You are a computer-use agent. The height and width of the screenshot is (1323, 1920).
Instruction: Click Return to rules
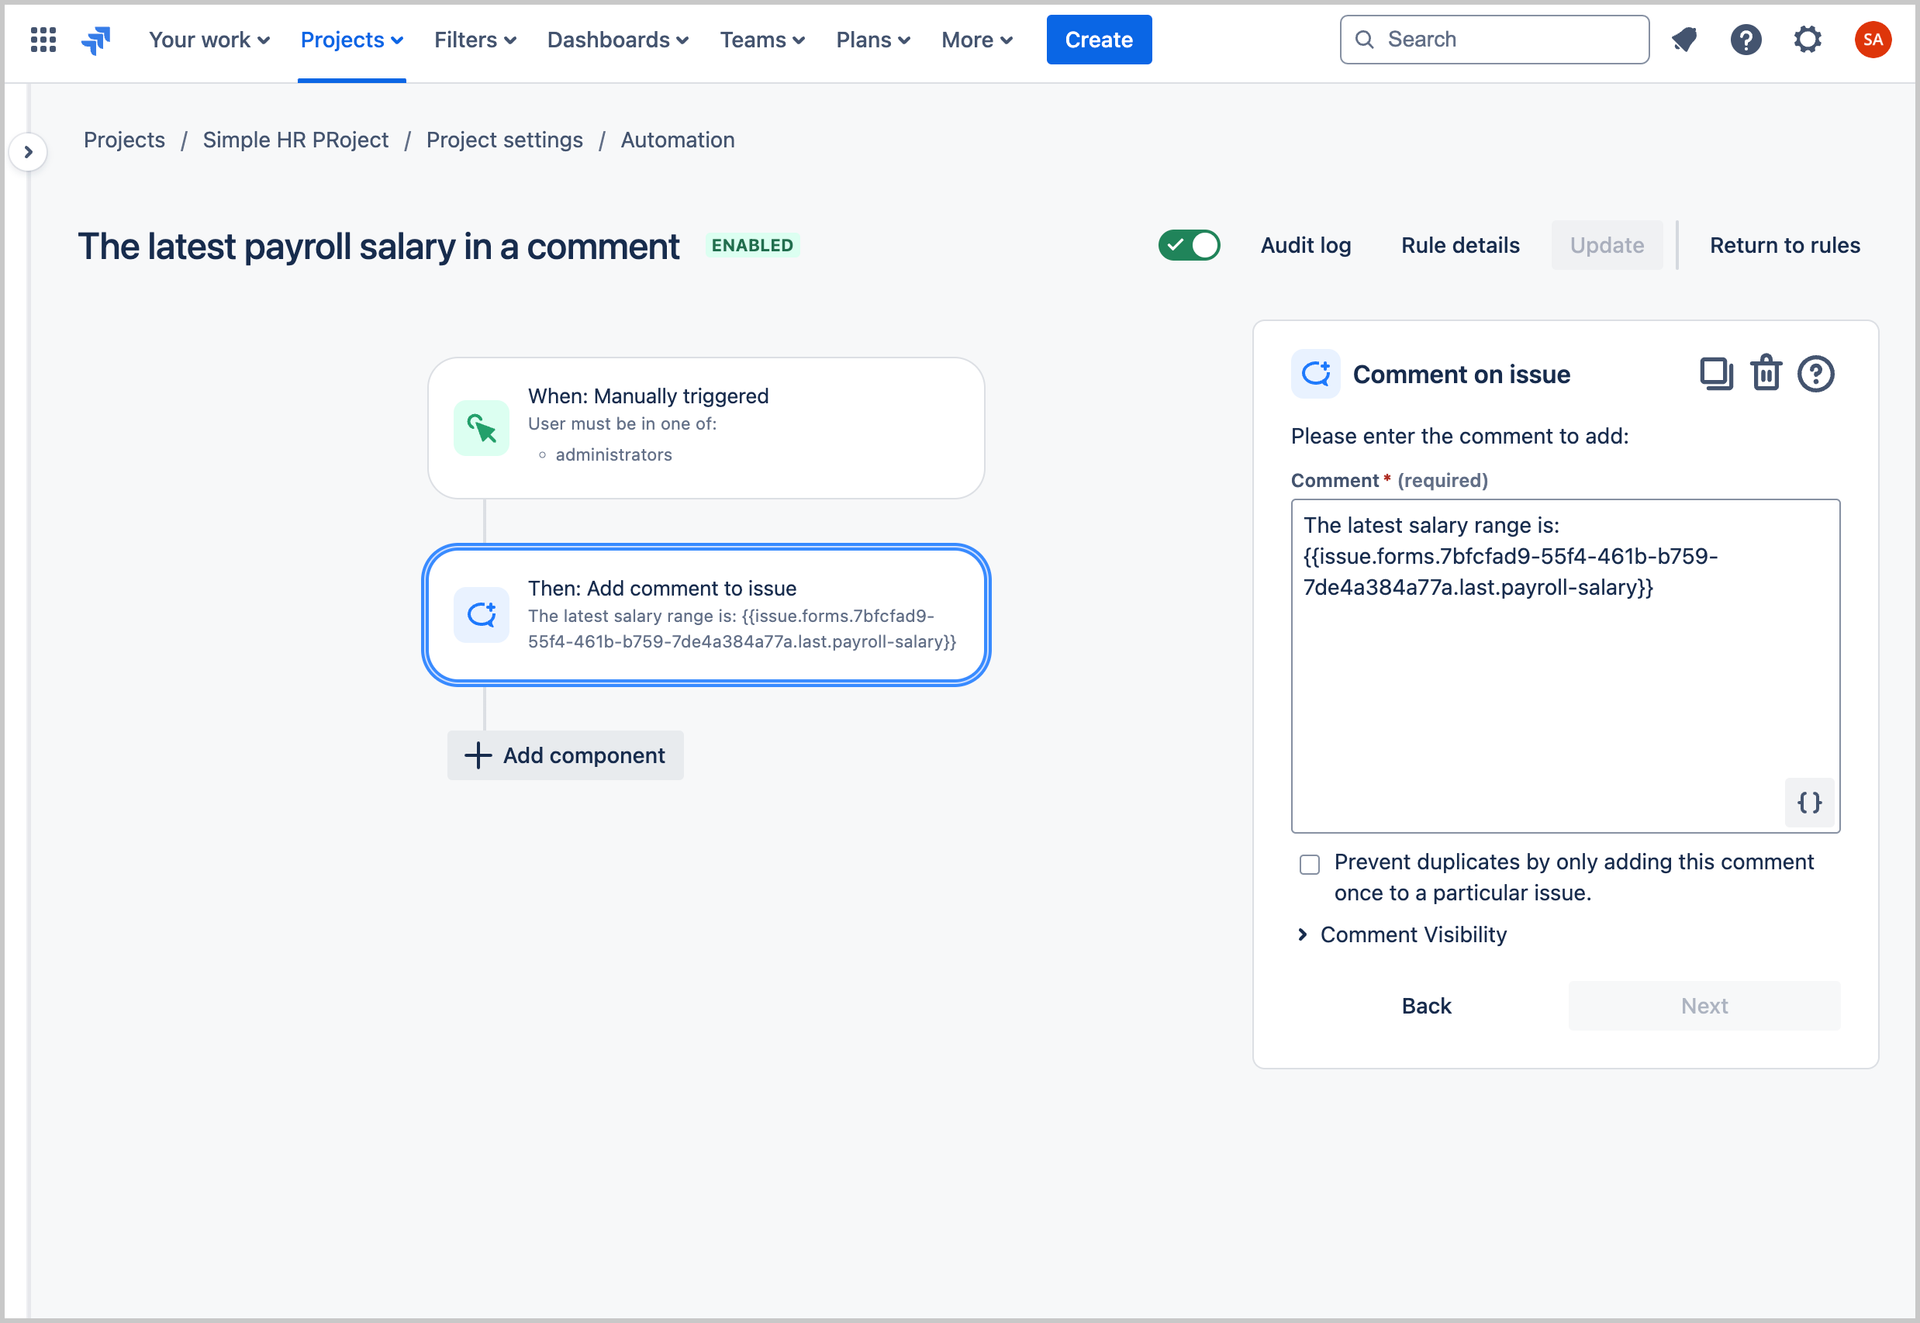[1785, 245]
